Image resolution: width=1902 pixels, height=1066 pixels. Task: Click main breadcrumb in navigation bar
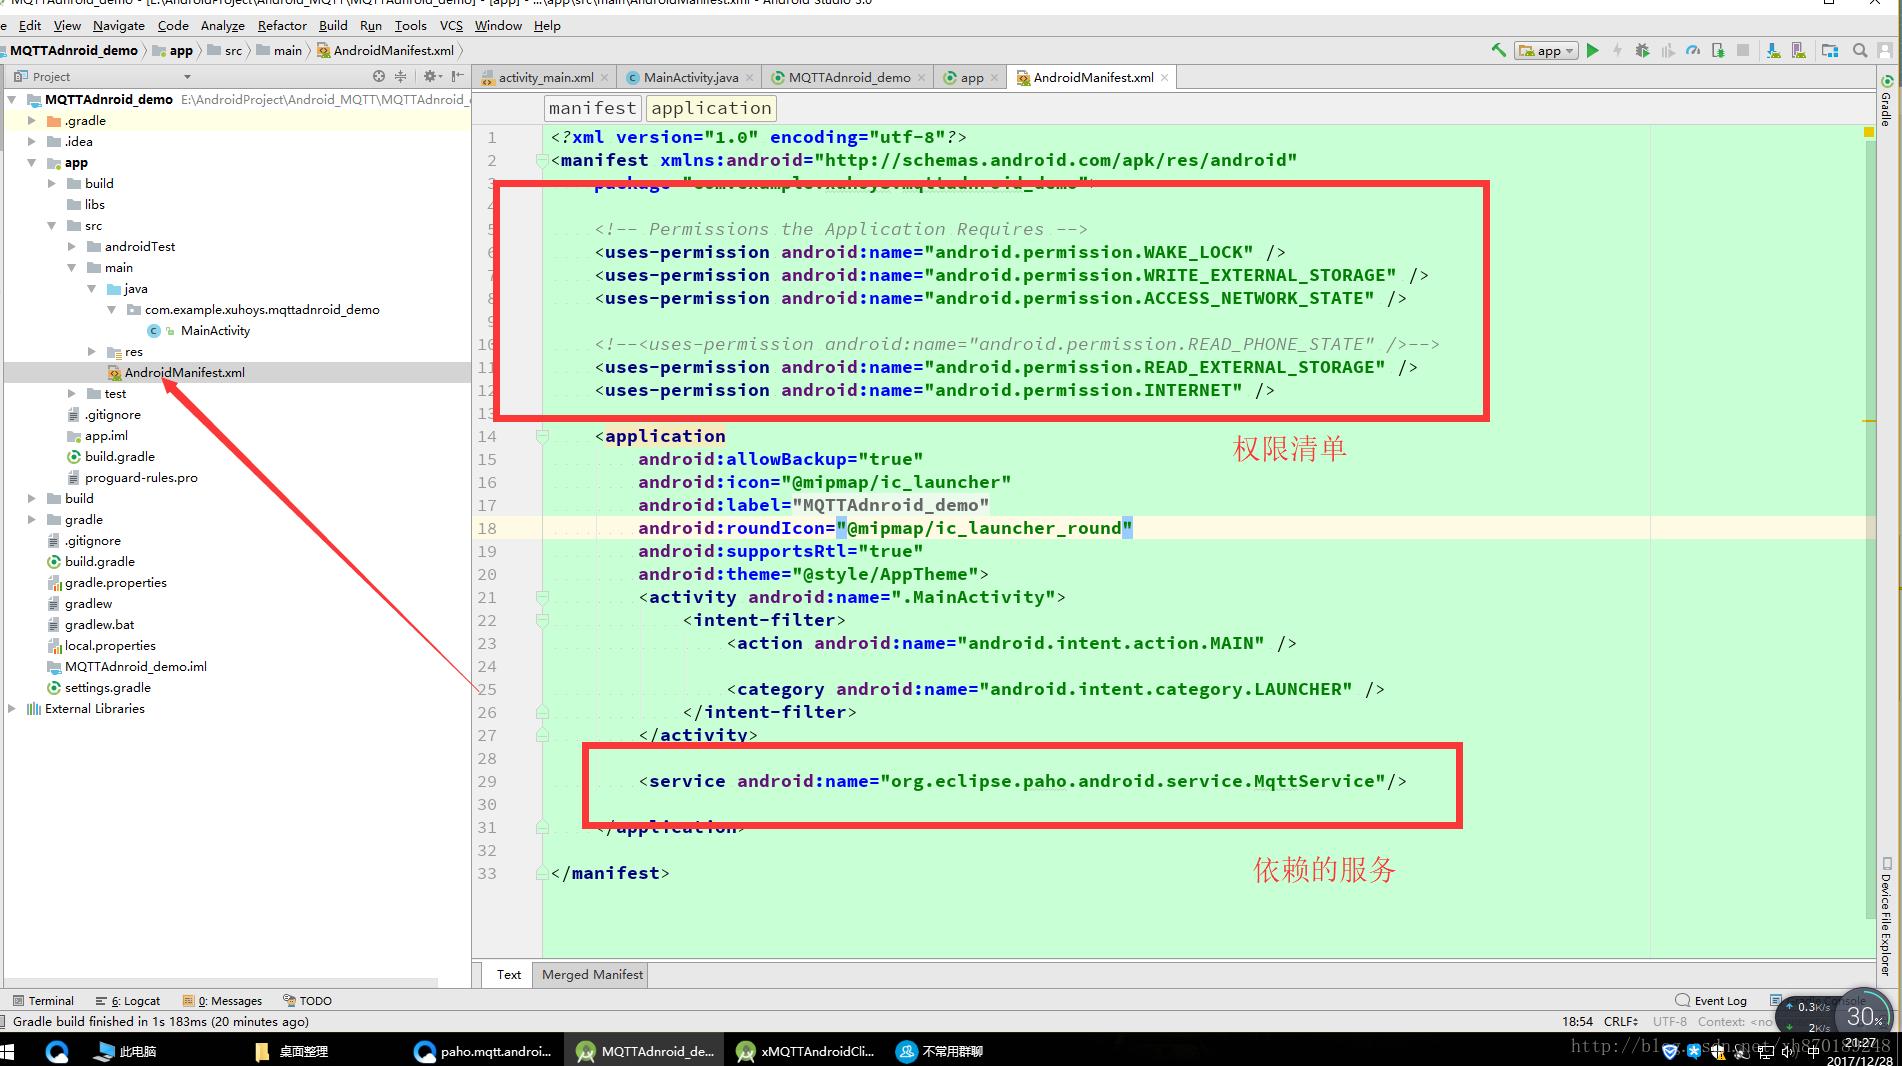[280, 50]
